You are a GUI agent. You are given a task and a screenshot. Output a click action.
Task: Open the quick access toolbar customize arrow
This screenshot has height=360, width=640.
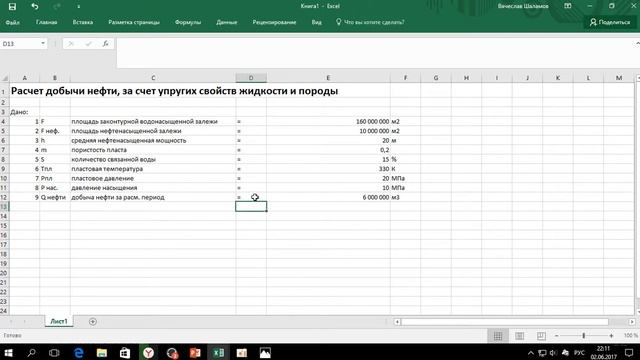click(x=78, y=7)
